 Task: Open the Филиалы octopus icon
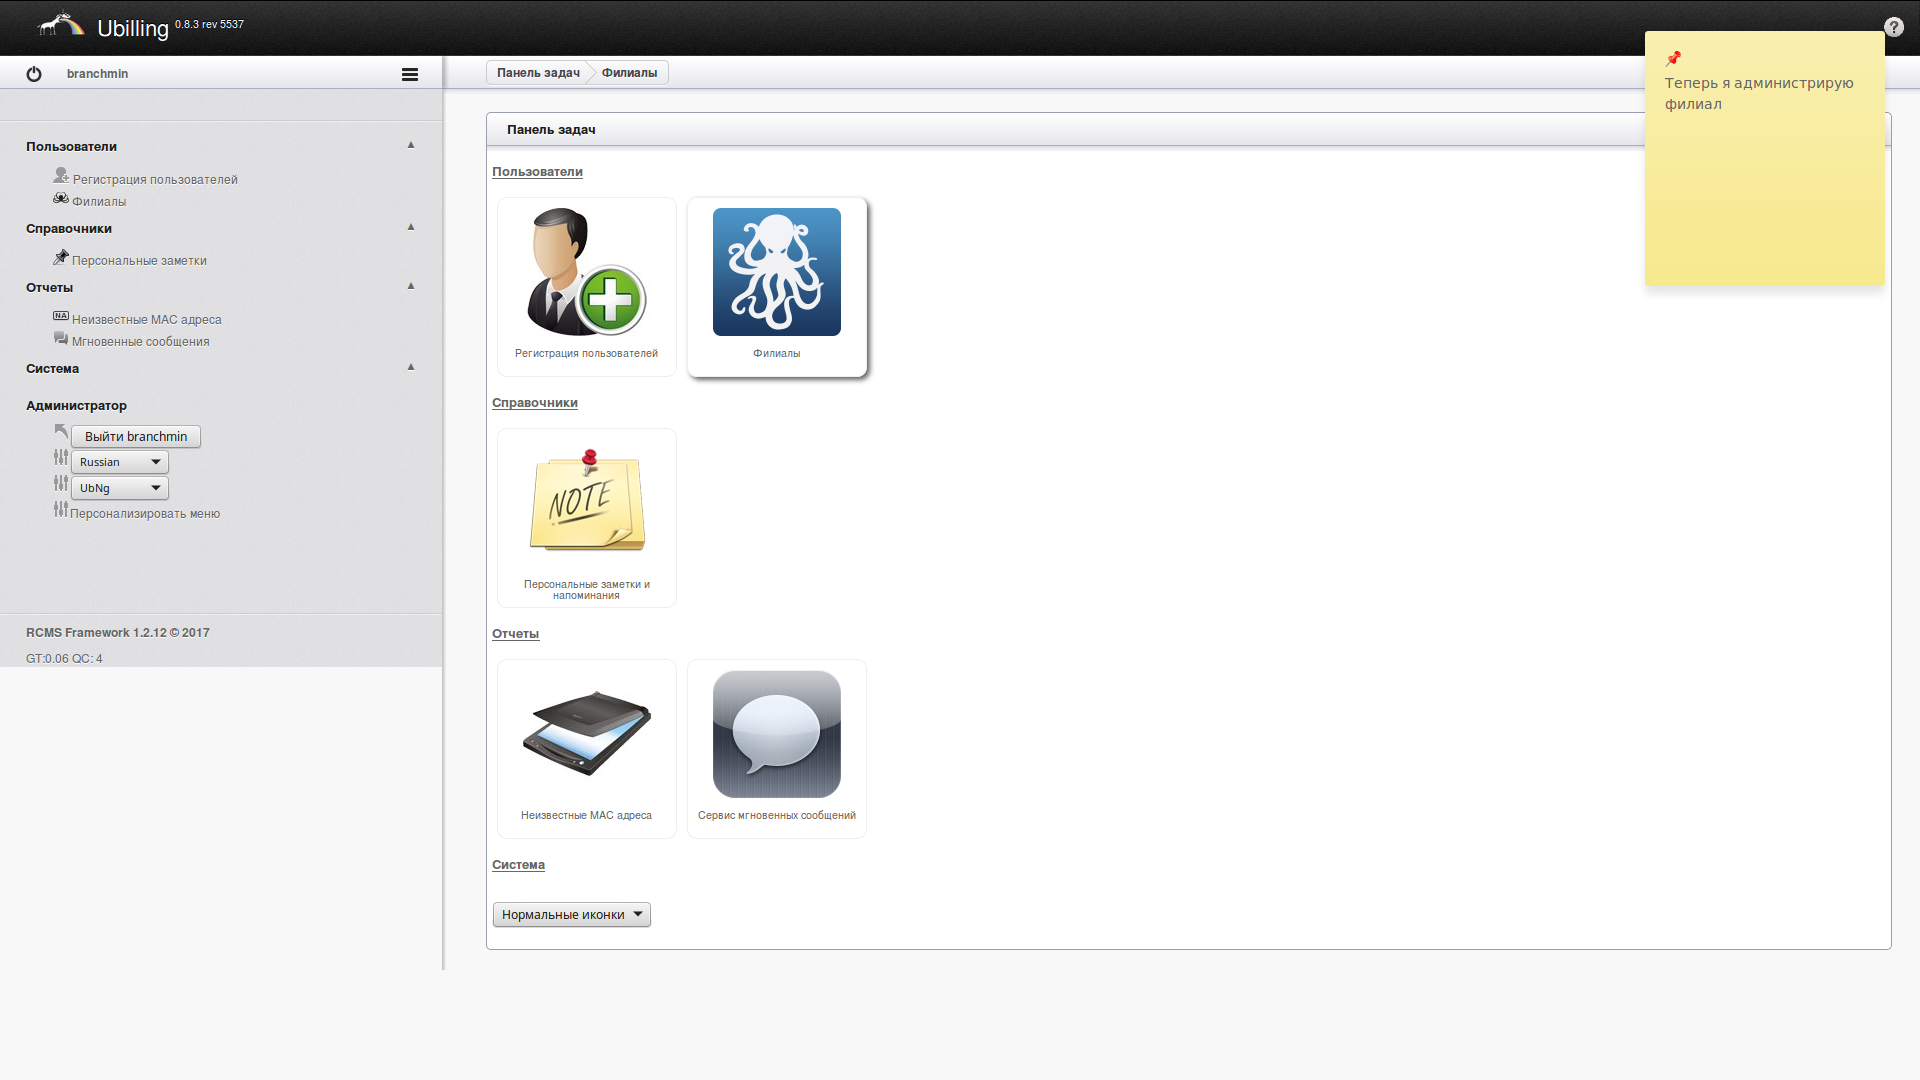click(776, 272)
